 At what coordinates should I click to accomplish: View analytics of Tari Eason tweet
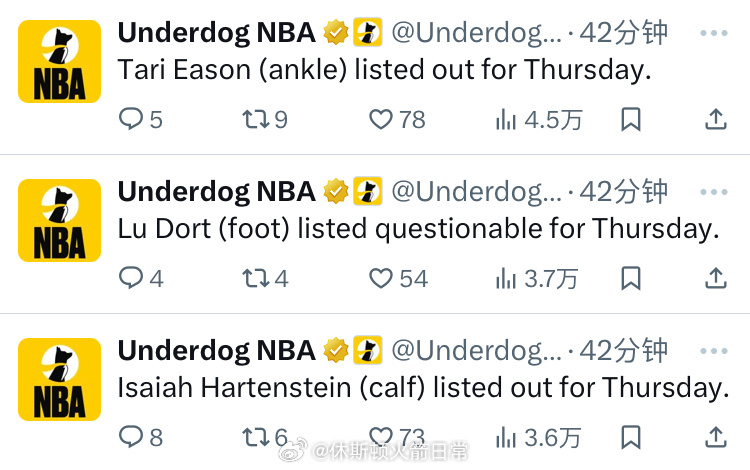coord(507,120)
